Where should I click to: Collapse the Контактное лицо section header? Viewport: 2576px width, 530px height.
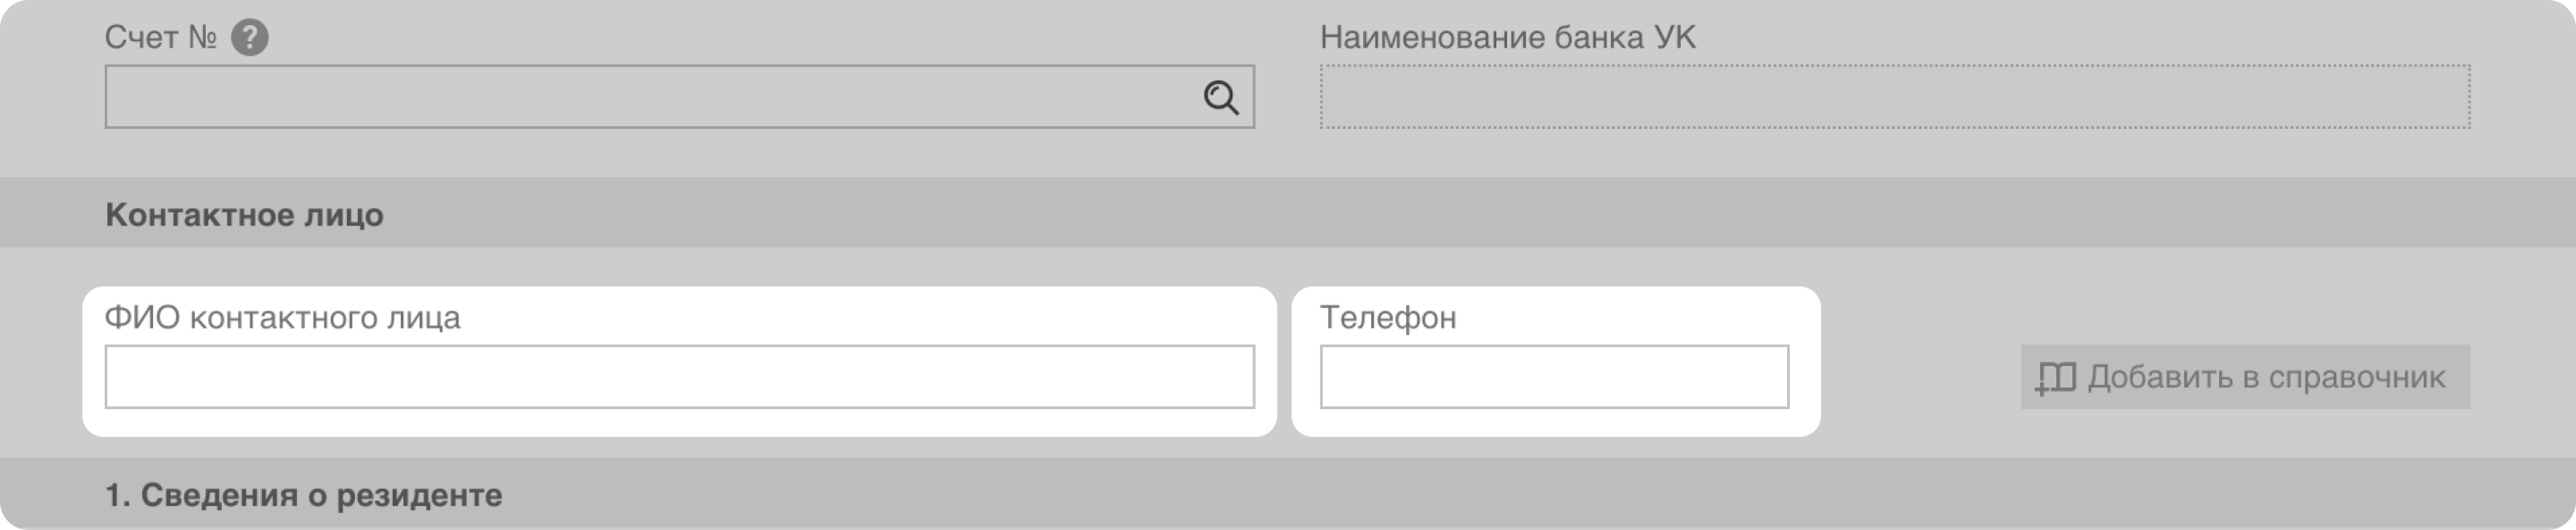(1287, 214)
